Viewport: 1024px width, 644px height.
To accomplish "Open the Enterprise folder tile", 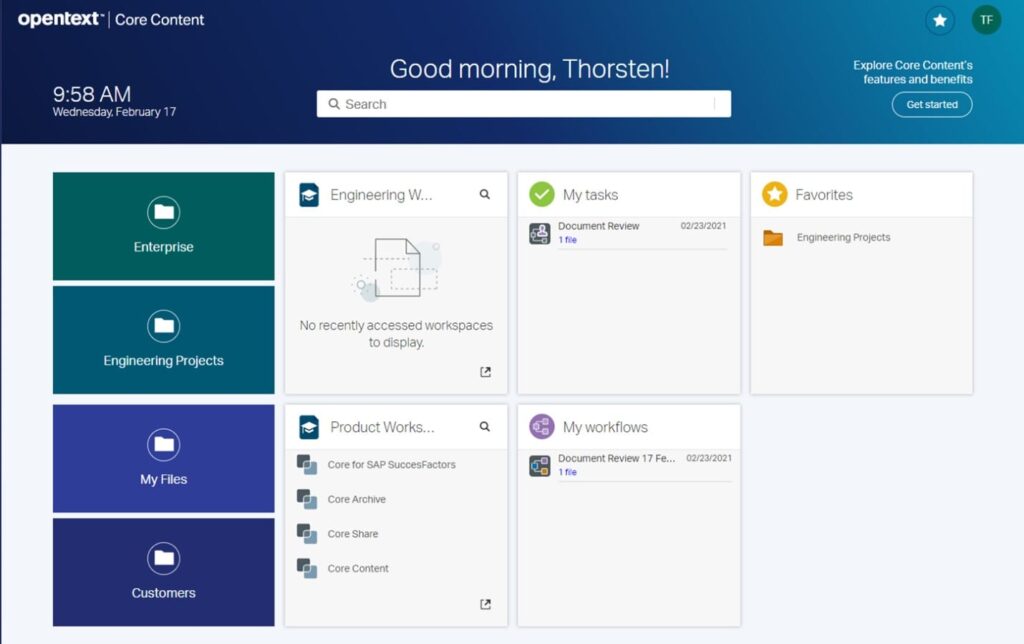I will (x=163, y=226).
